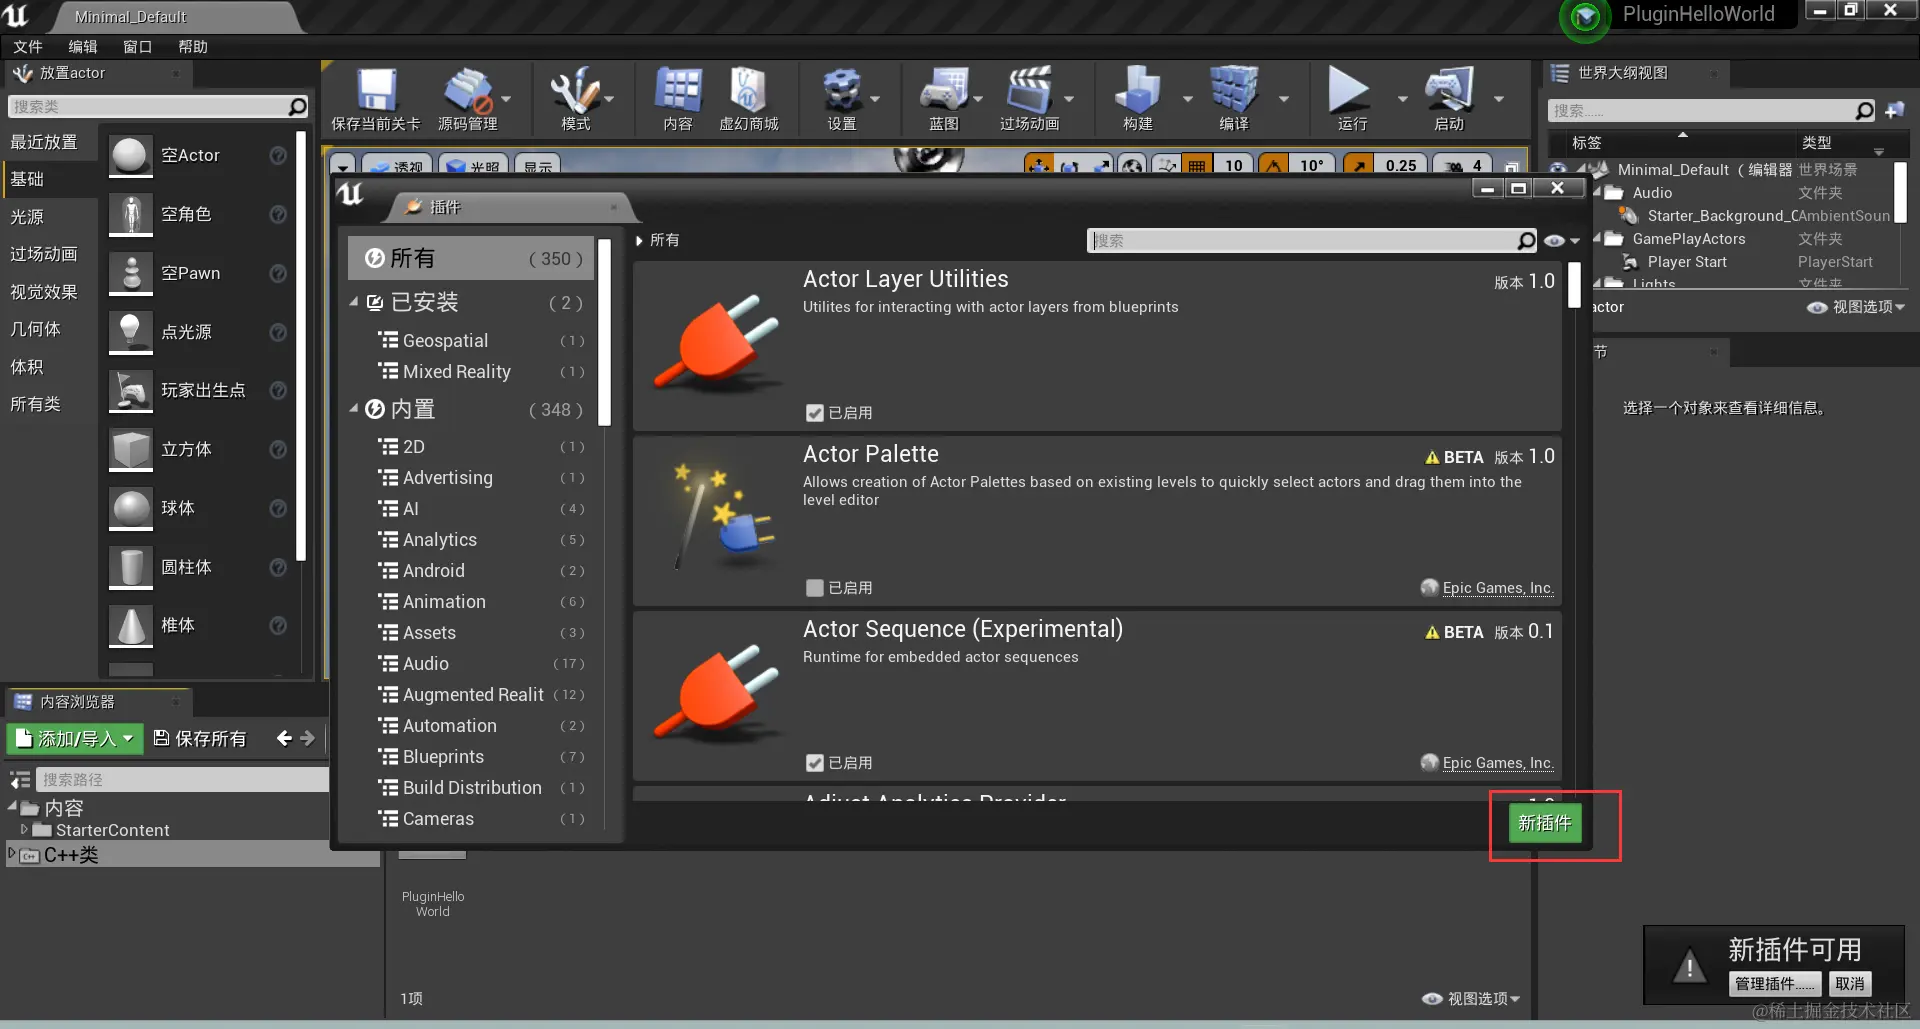Open the Help (帮助) menu

point(192,47)
